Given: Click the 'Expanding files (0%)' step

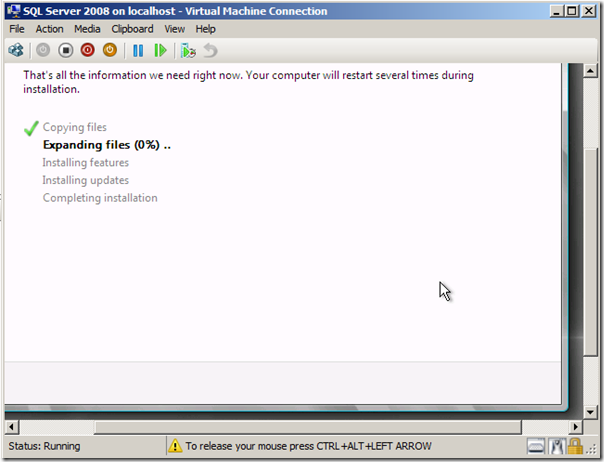Looking at the screenshot, I should click(107, 145).
